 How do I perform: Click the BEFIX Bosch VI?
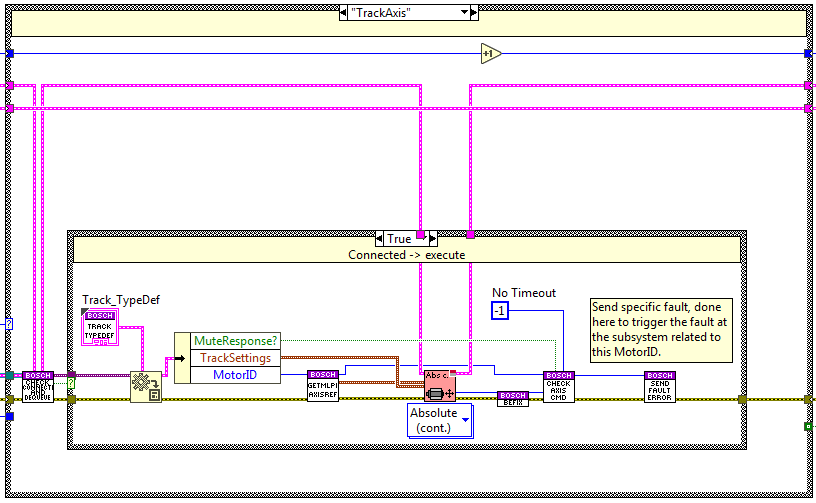click(513, 399)
